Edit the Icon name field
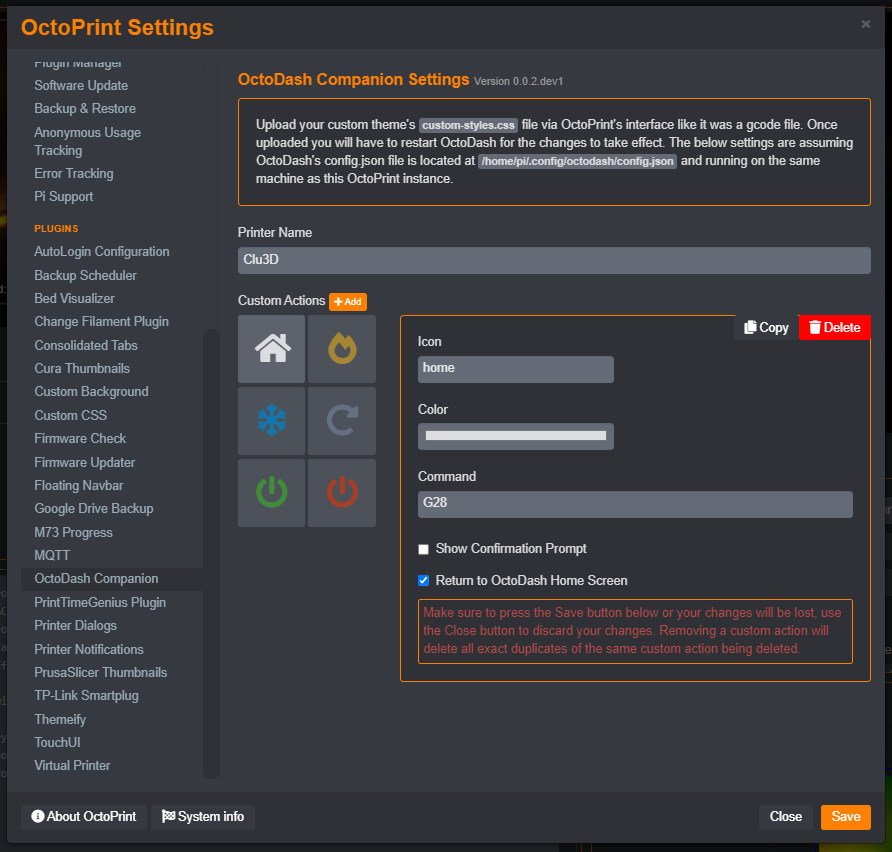The image size is (892, 852). click(515, 369)
